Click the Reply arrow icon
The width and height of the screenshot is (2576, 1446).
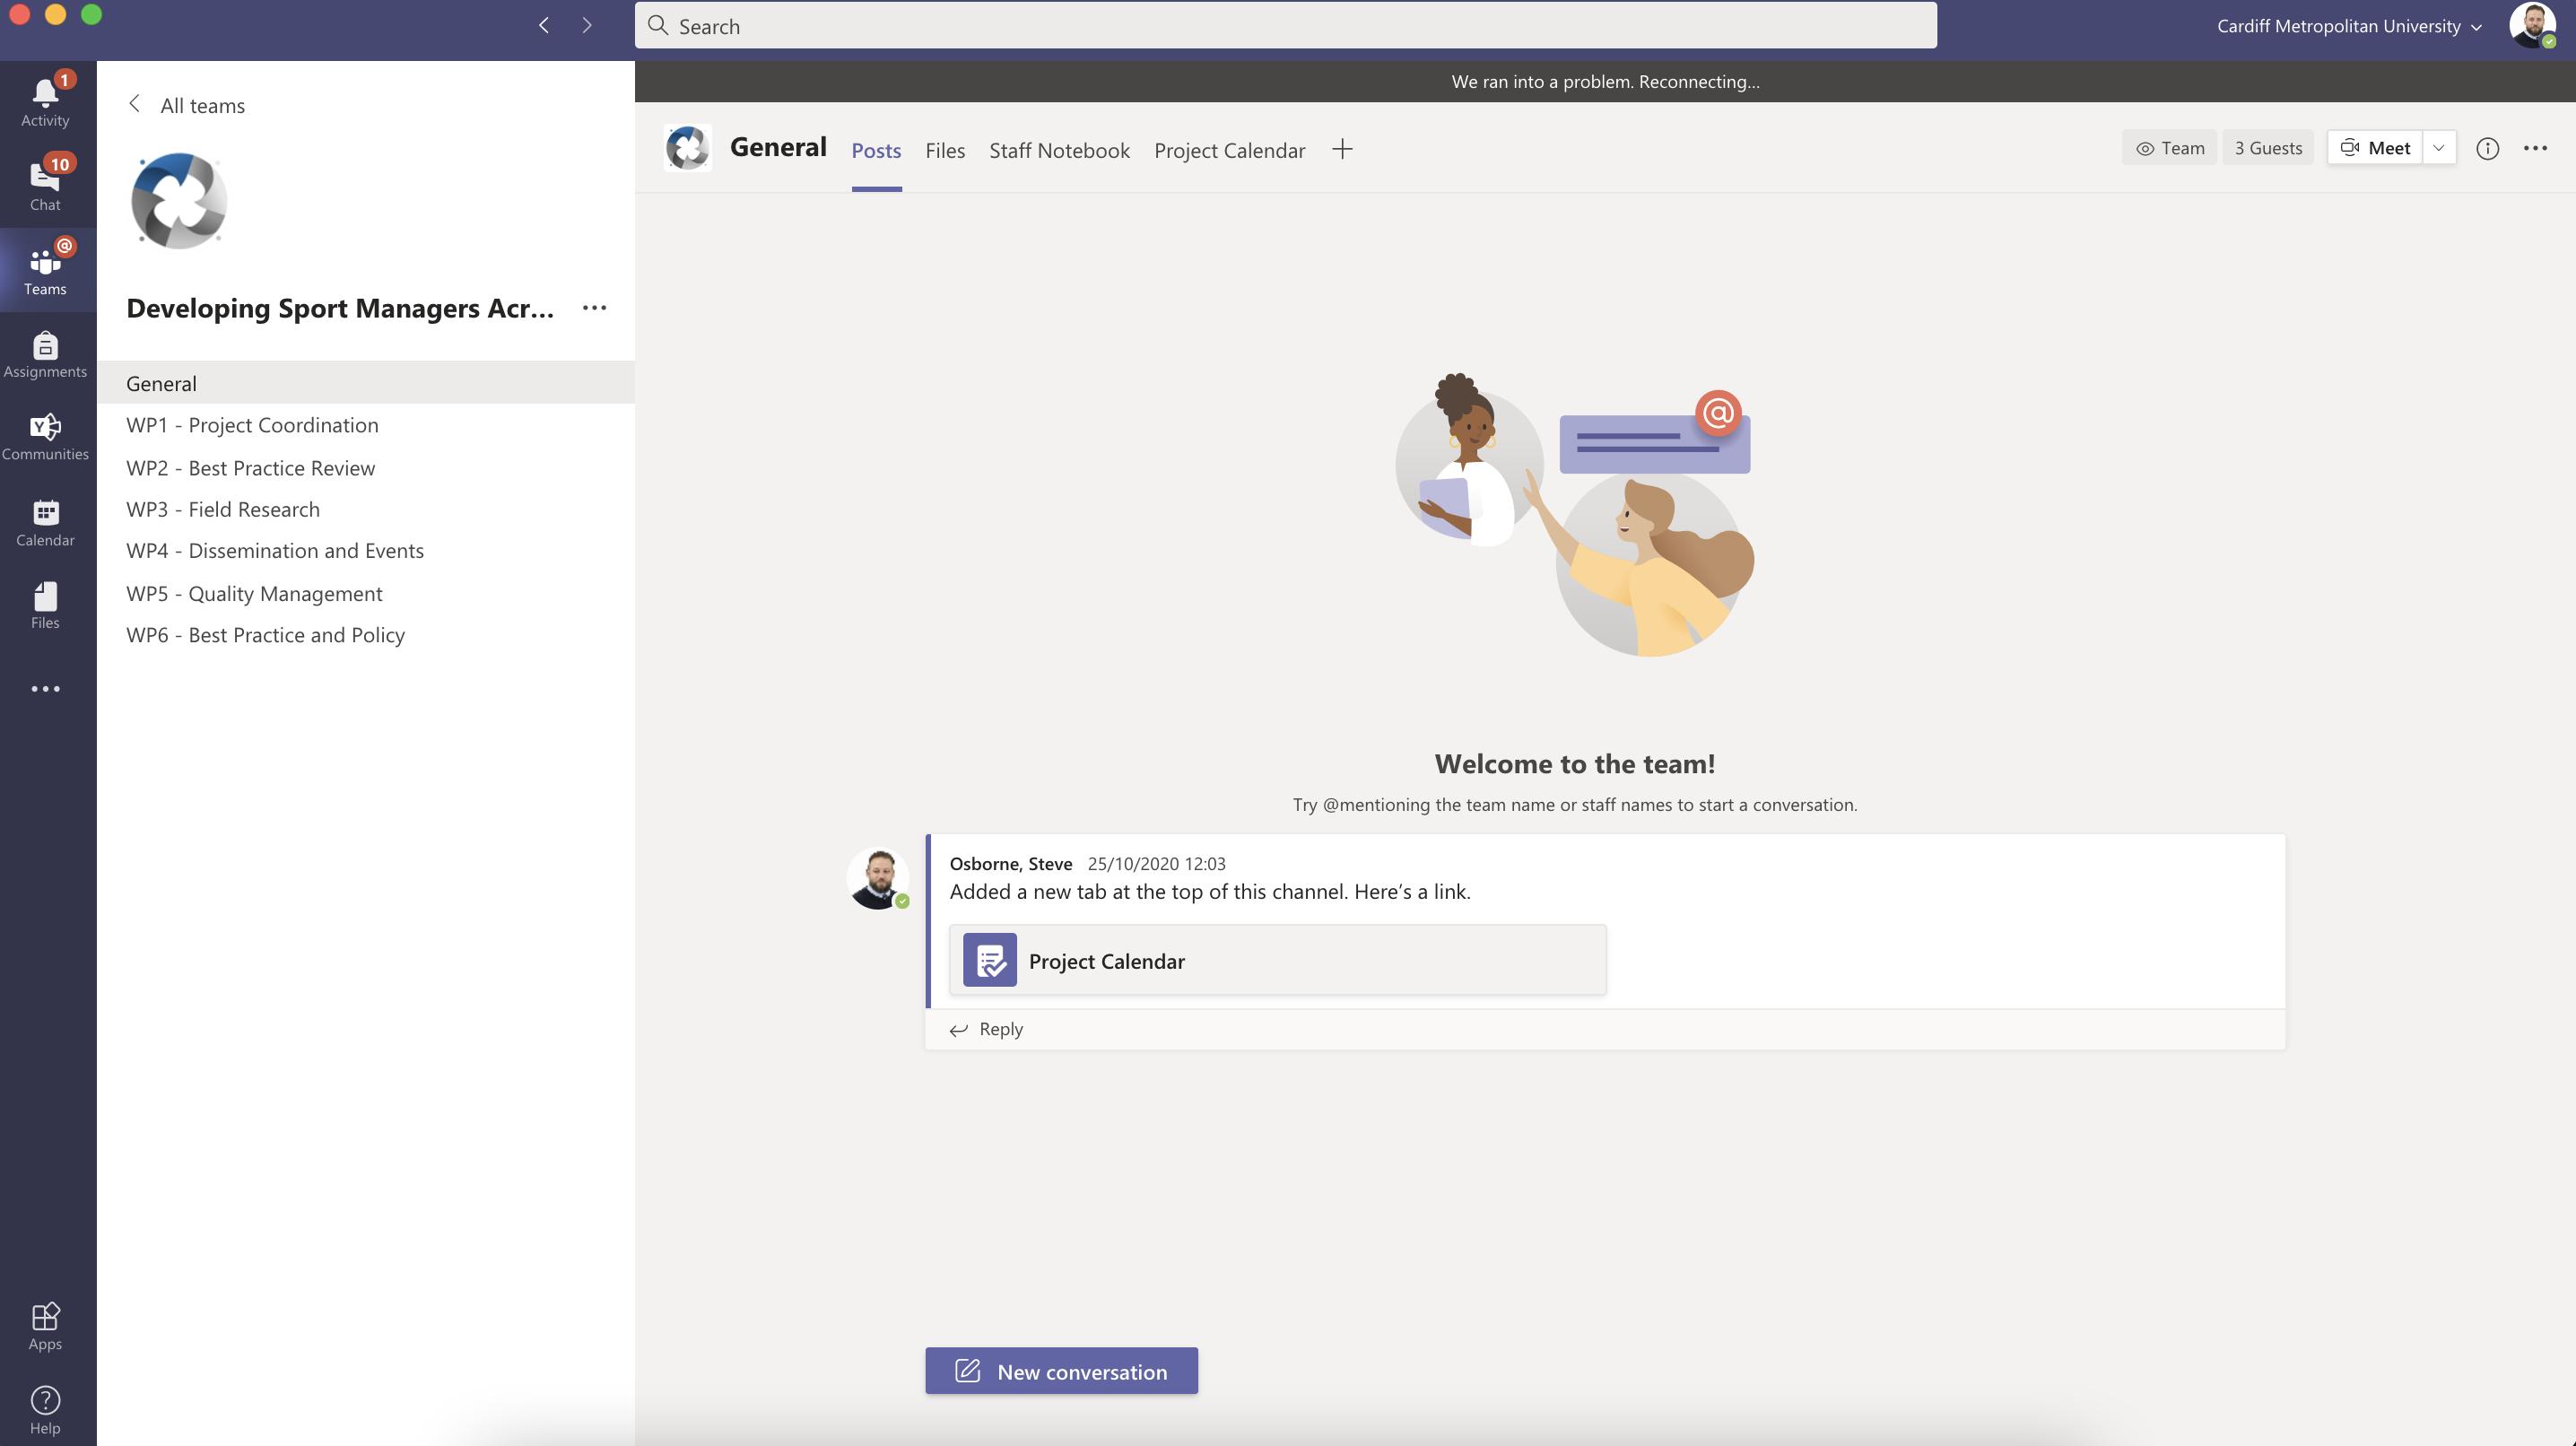959,1029
